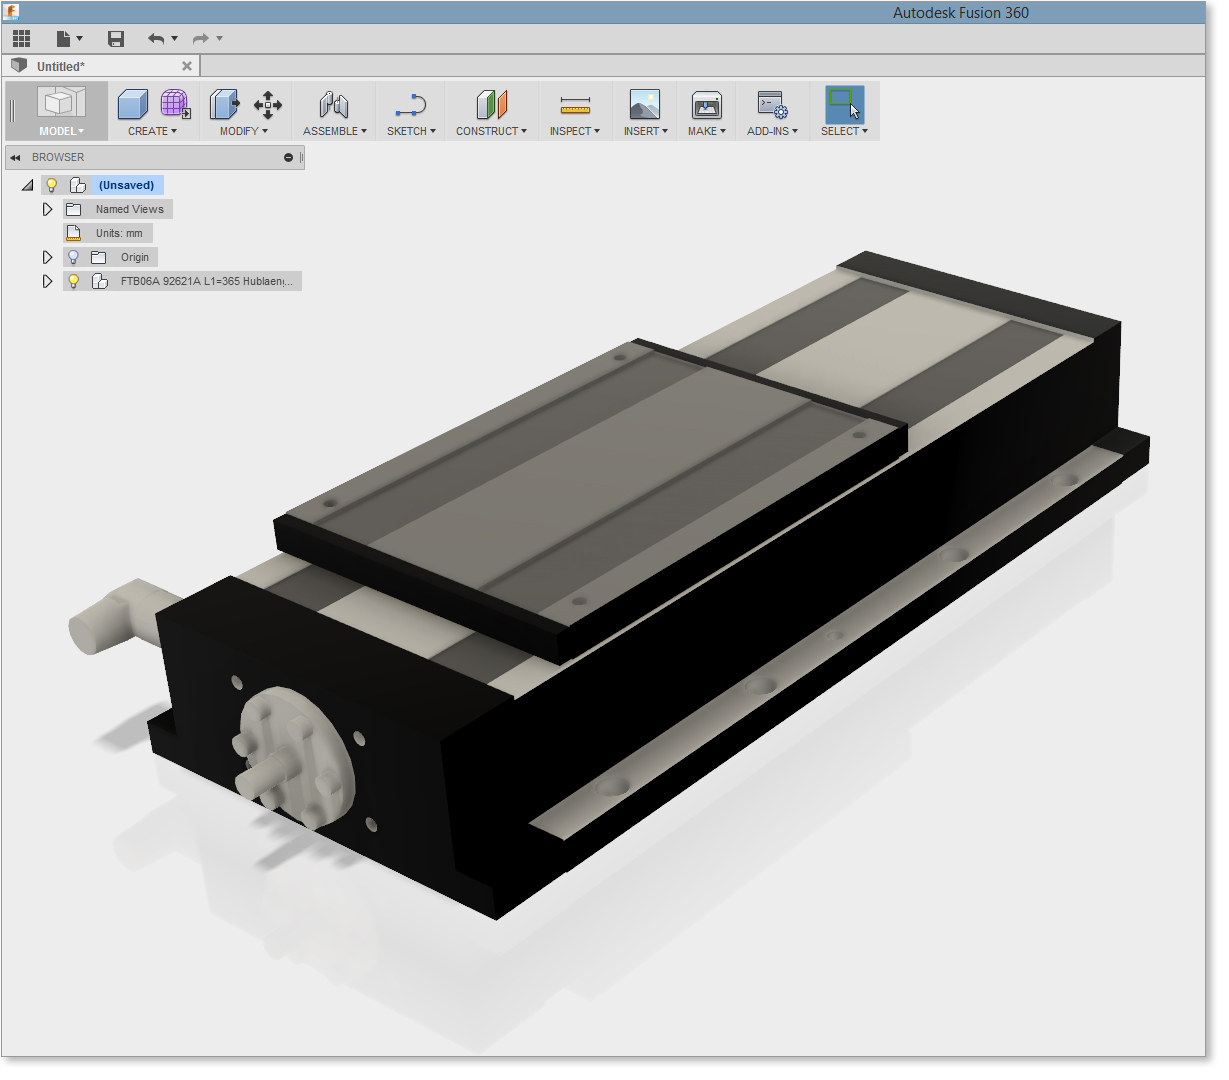The height and width of the screenshot is (1080, 1229).
Task: Click the Undo arrow button
Action: point(156,39)
